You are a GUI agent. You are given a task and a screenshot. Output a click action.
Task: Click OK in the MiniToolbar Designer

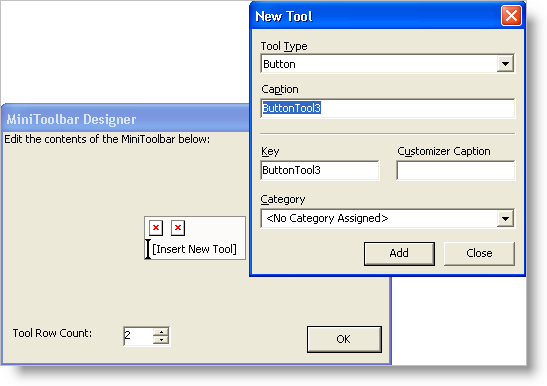click(x=344, y=339)
